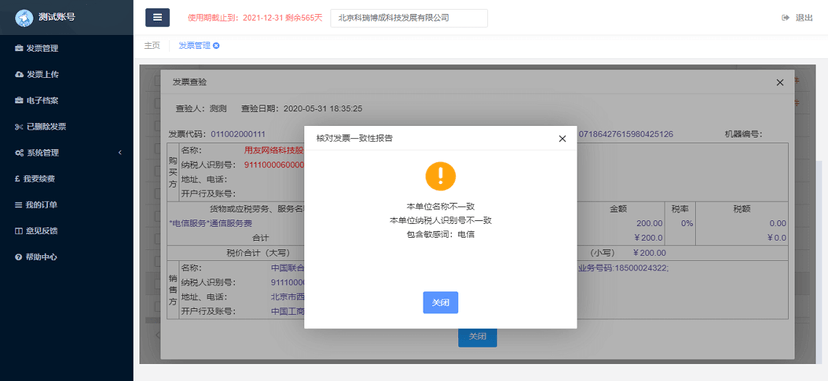Open 发票上传 in the sidebar
Image resolution: width=828 pixels, height=381 pixels.
coord(37,74)
